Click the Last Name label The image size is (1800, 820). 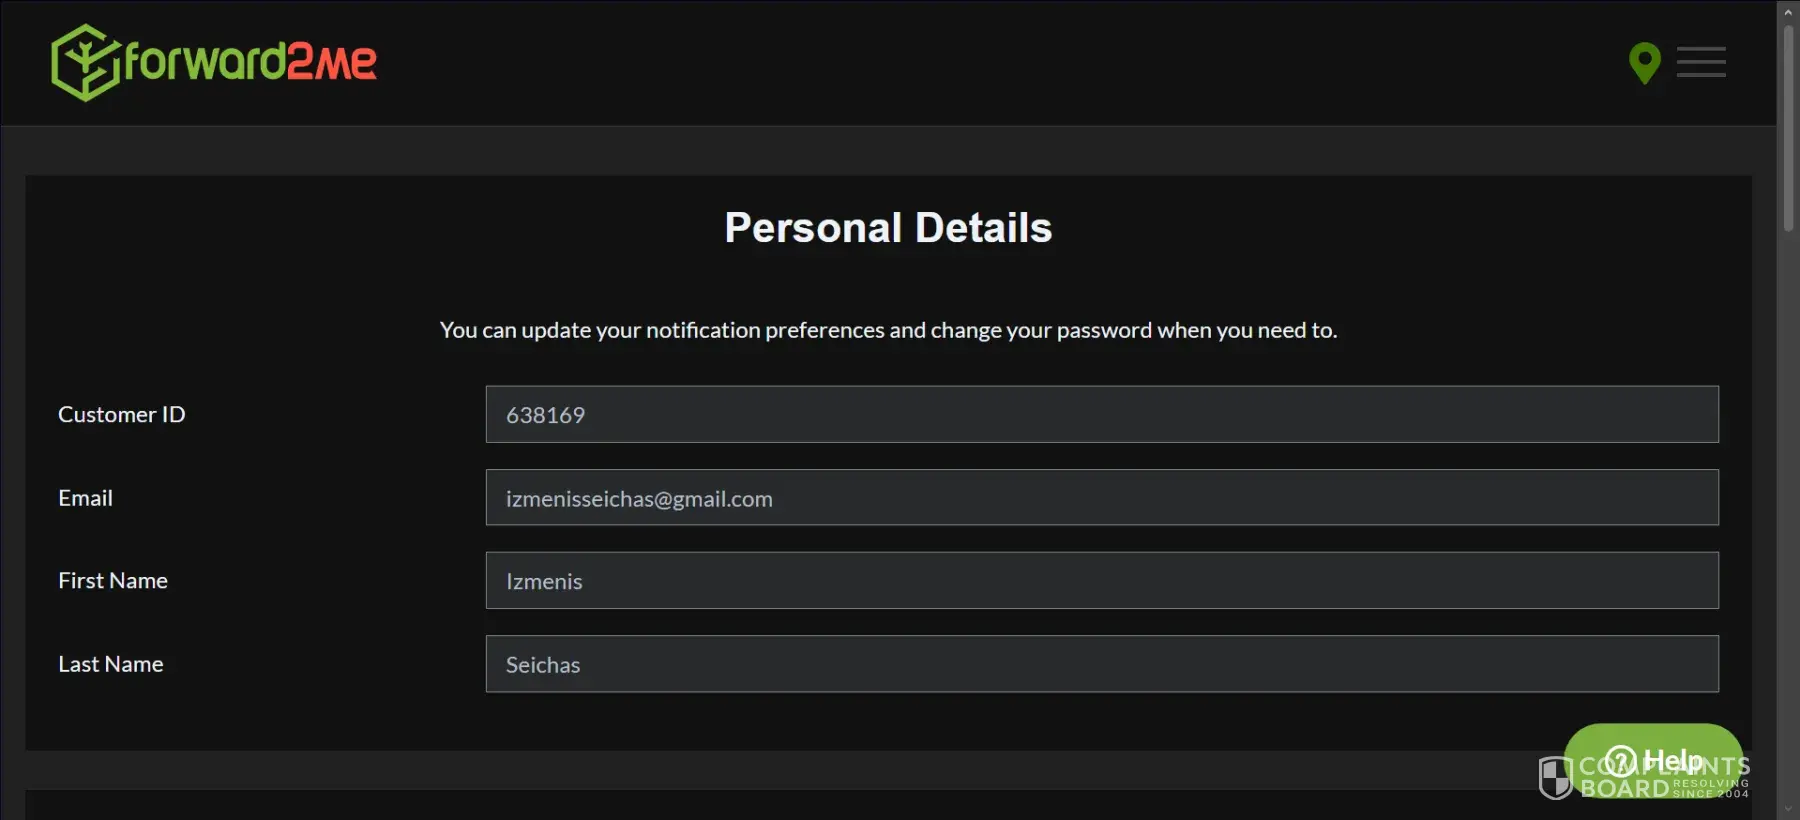(x=111, y=664)
